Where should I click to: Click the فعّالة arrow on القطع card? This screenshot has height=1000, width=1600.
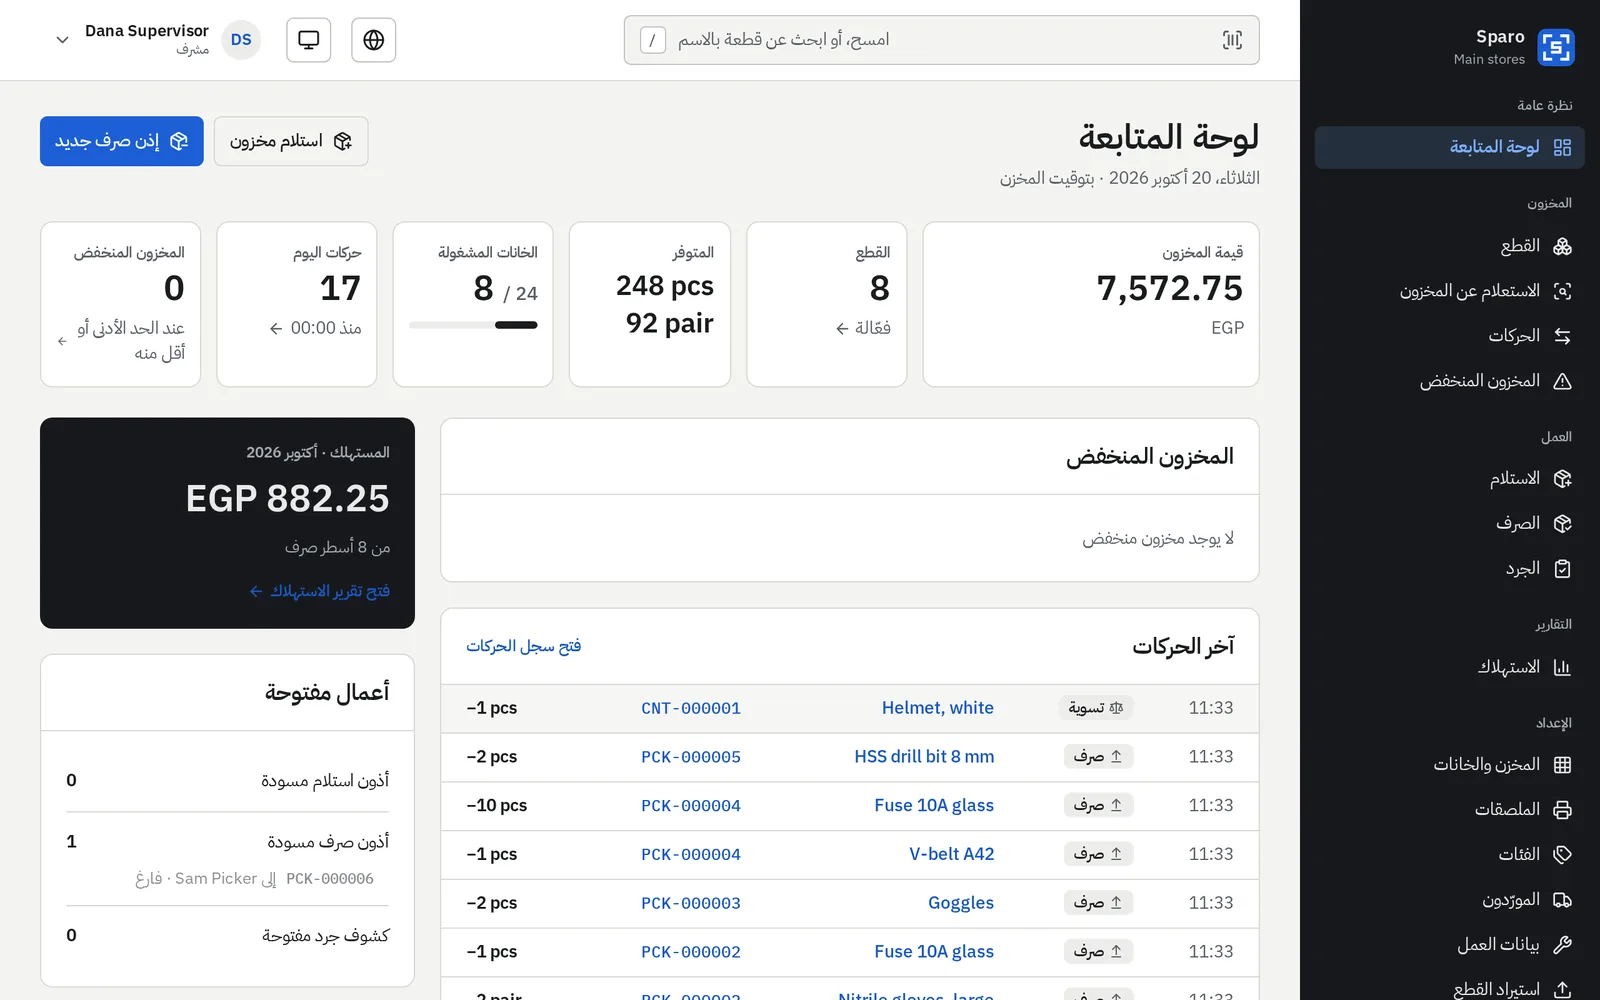pyautogui.click(x=842, y=329)
